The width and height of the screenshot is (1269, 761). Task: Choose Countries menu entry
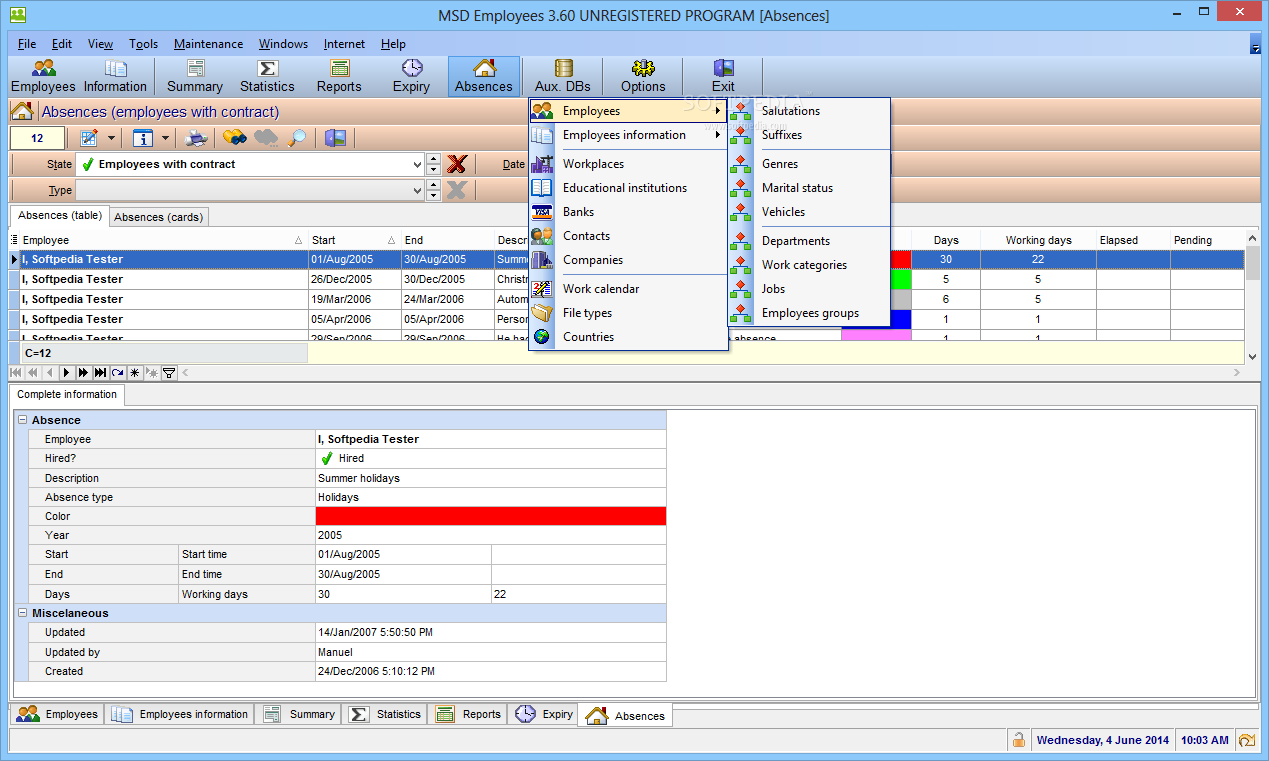[627, 337]
